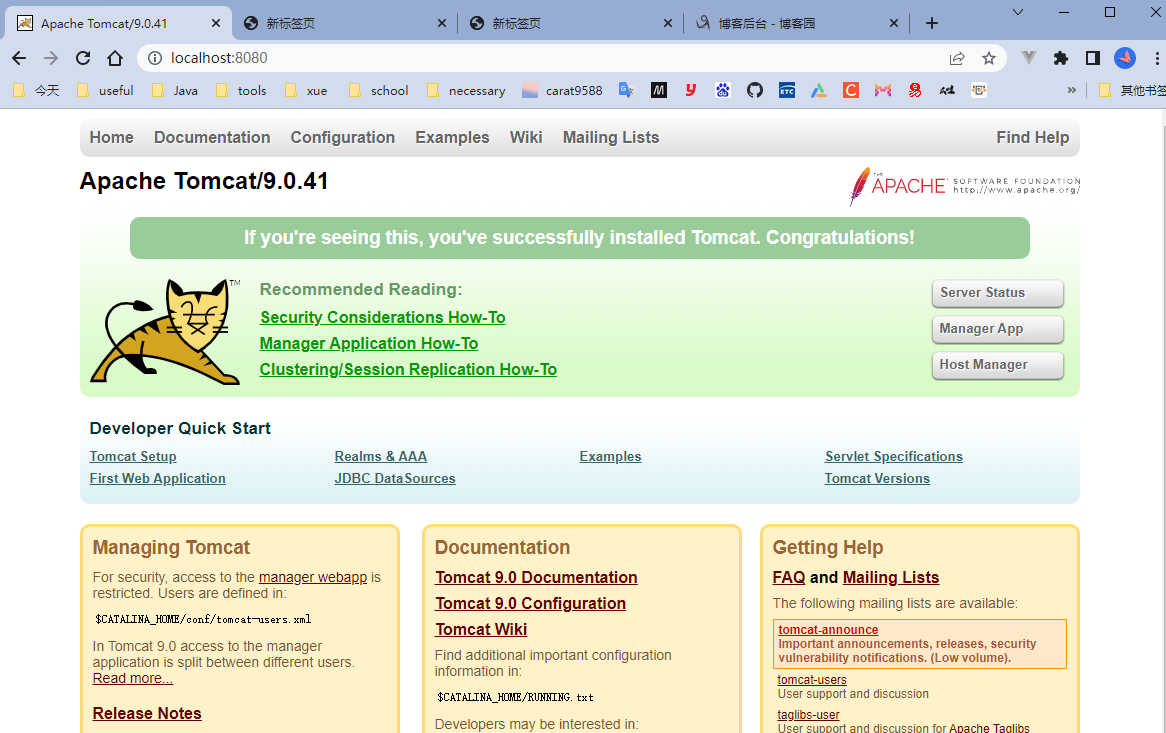Open Clustering/Session Replication How-To link

(408, 369)
